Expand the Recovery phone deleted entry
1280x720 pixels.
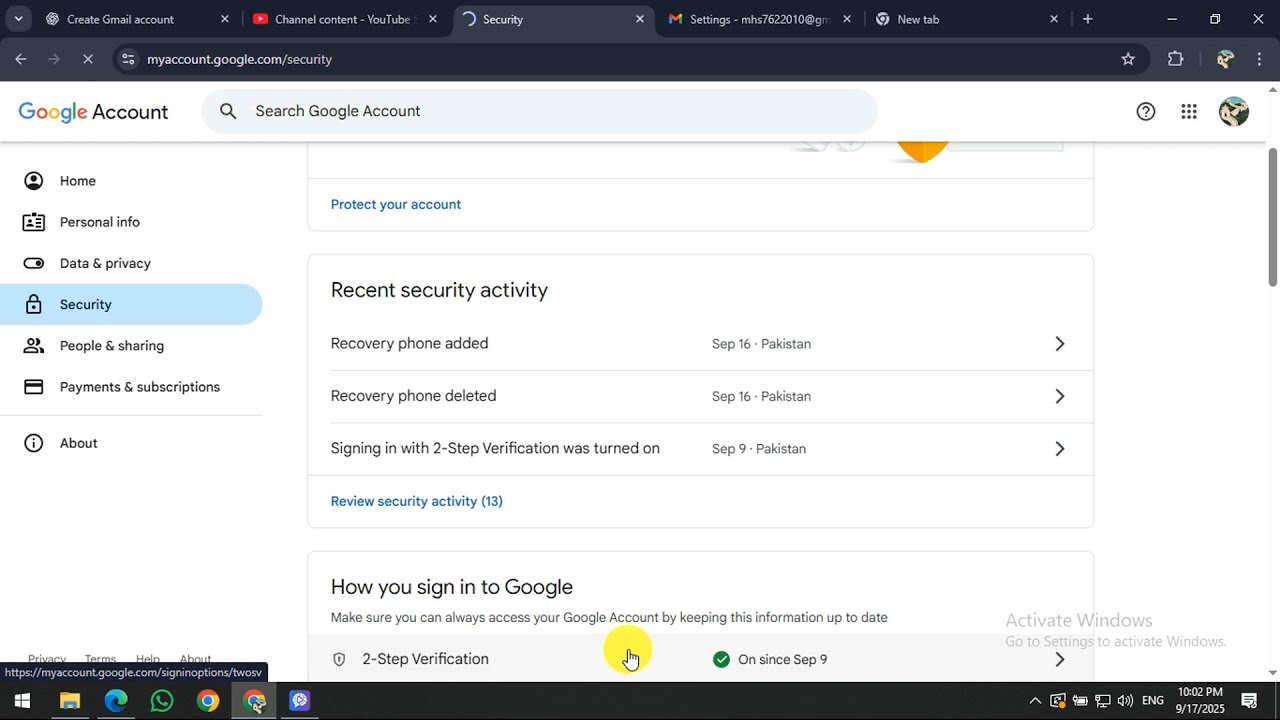tap(700, 396)
